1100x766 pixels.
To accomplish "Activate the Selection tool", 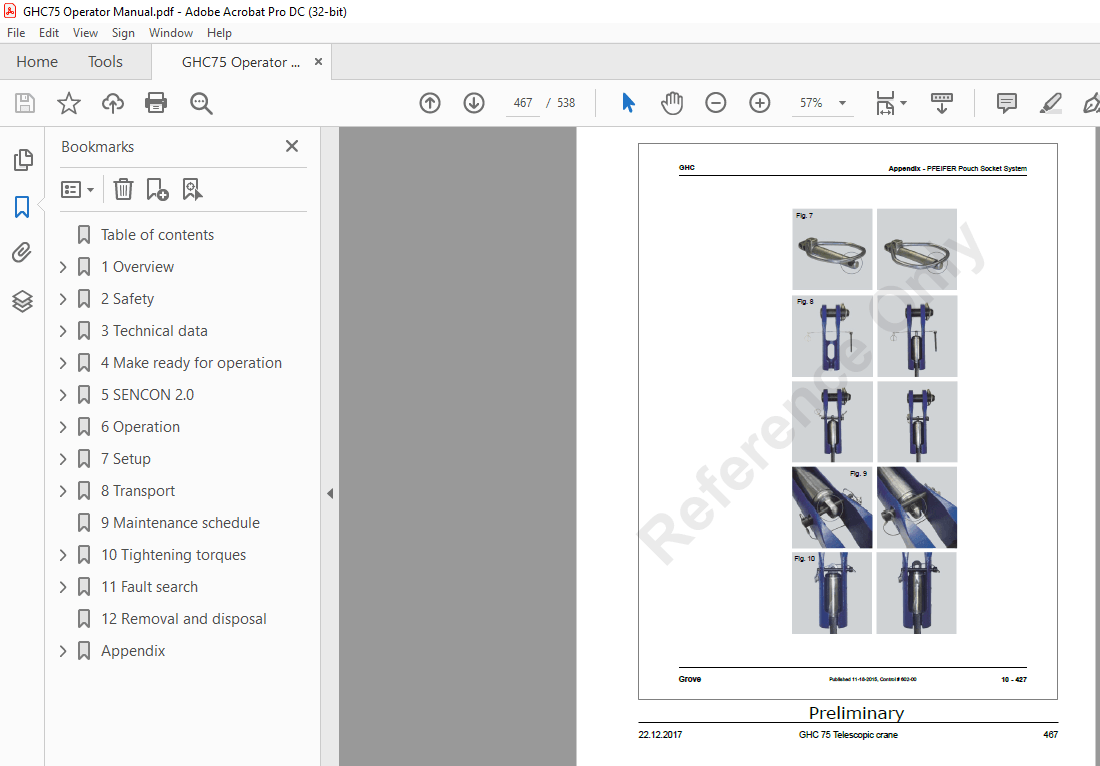I will click(x=629, y=103).
